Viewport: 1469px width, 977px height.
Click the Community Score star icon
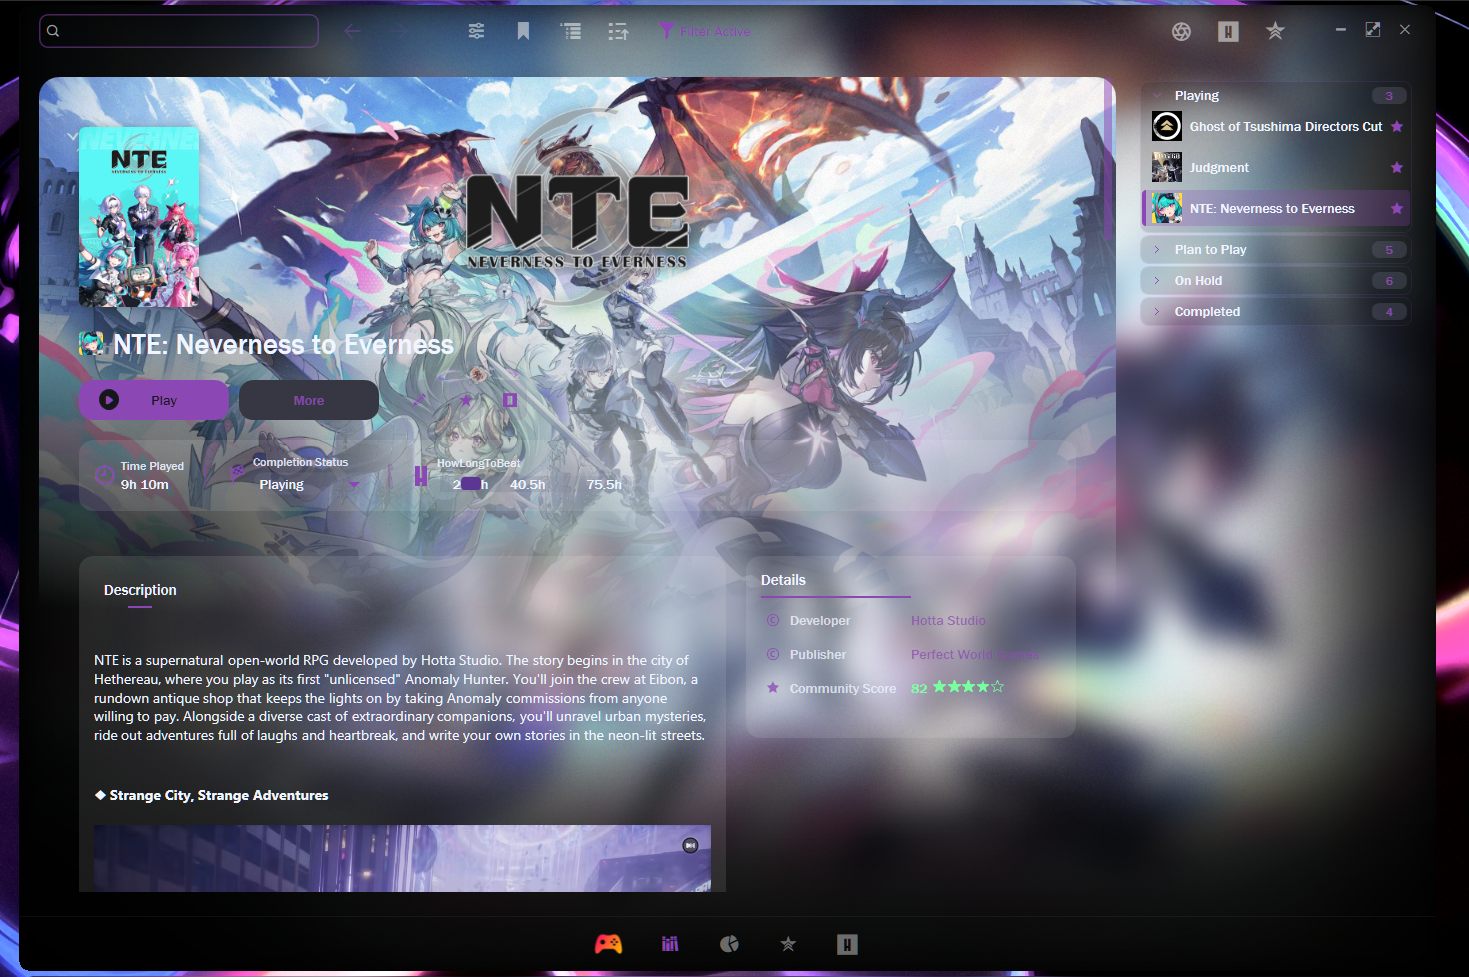(773, 687)
